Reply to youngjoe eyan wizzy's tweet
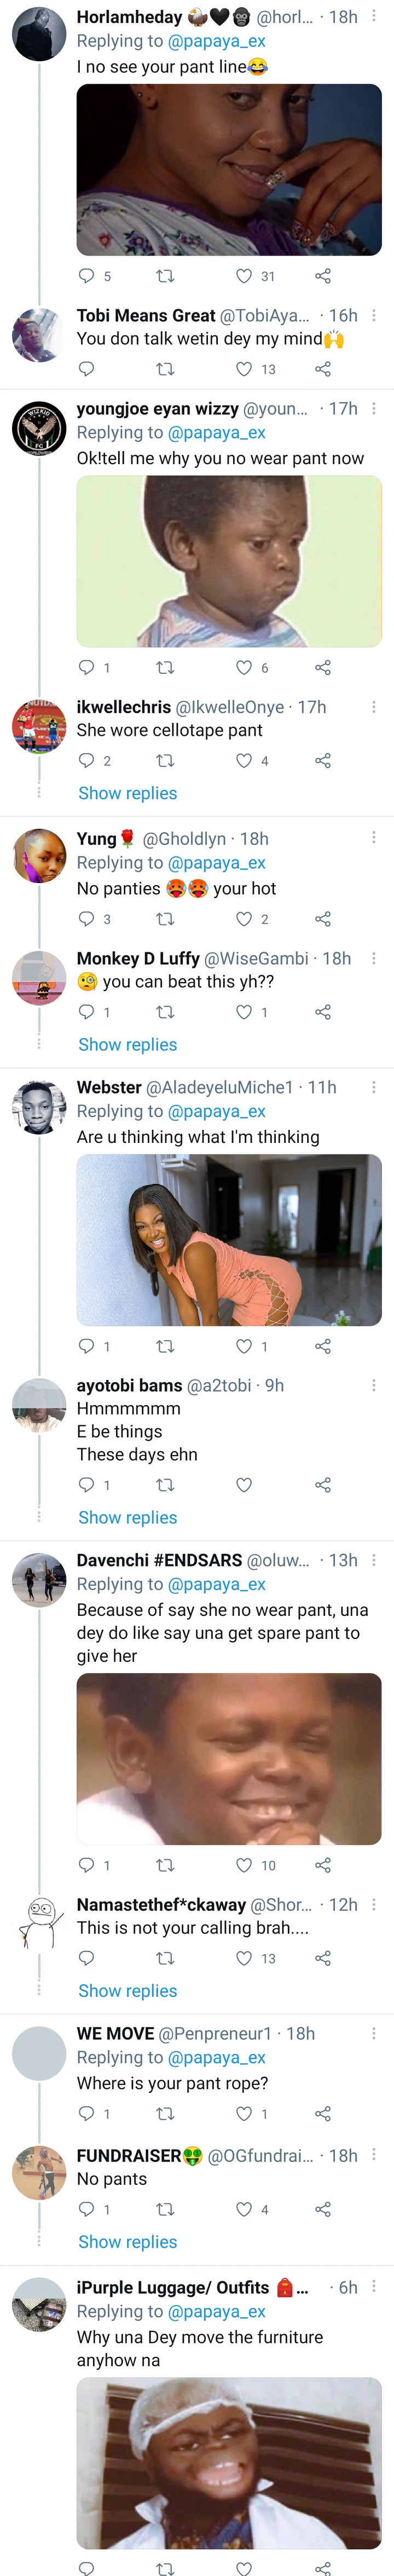This screenshot has height=2576, width=394. coord(87,667)
